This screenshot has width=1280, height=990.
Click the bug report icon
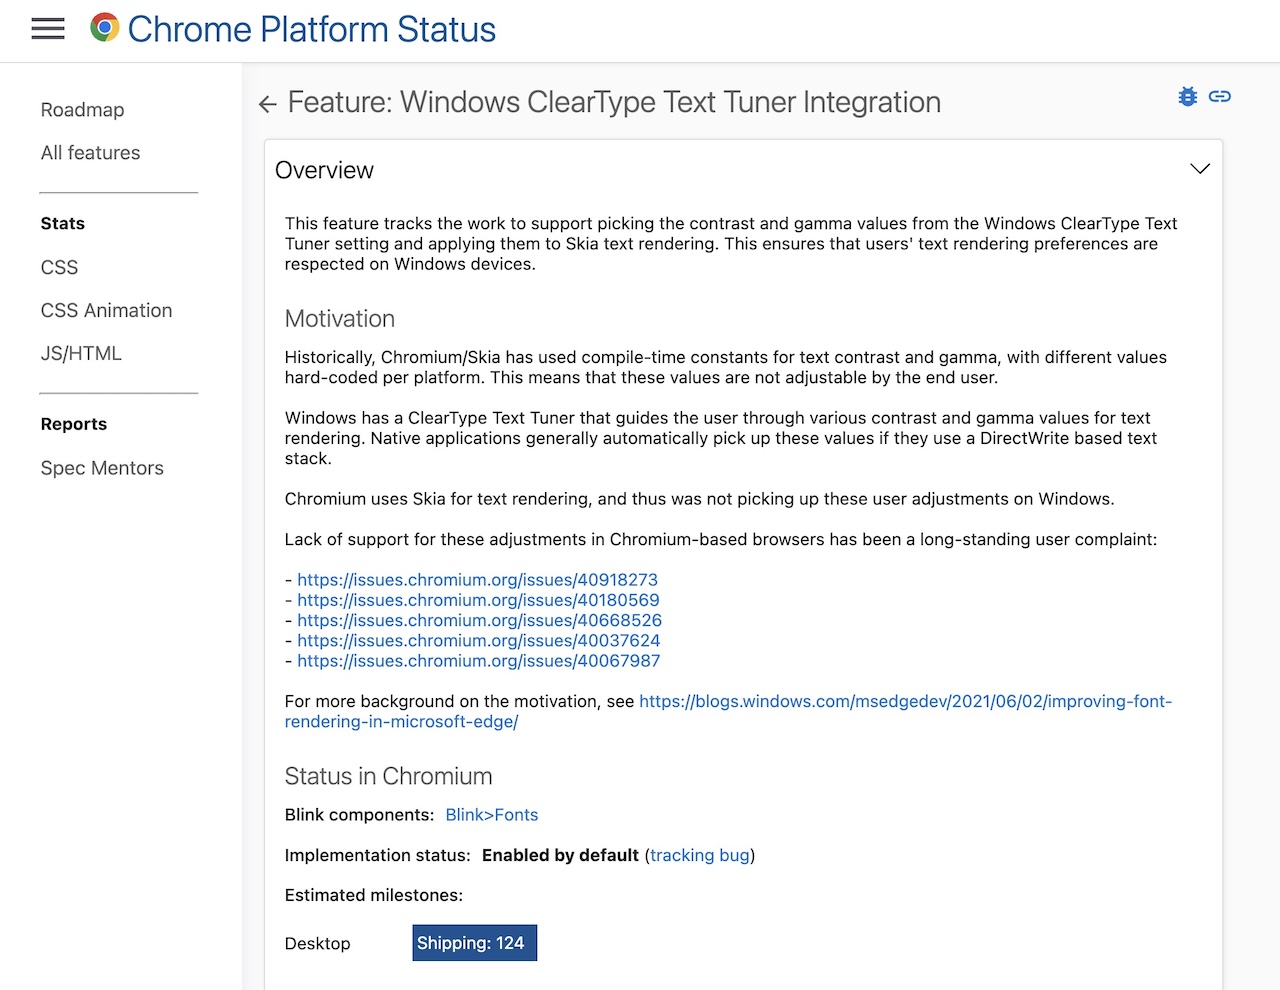(1188, 97)
